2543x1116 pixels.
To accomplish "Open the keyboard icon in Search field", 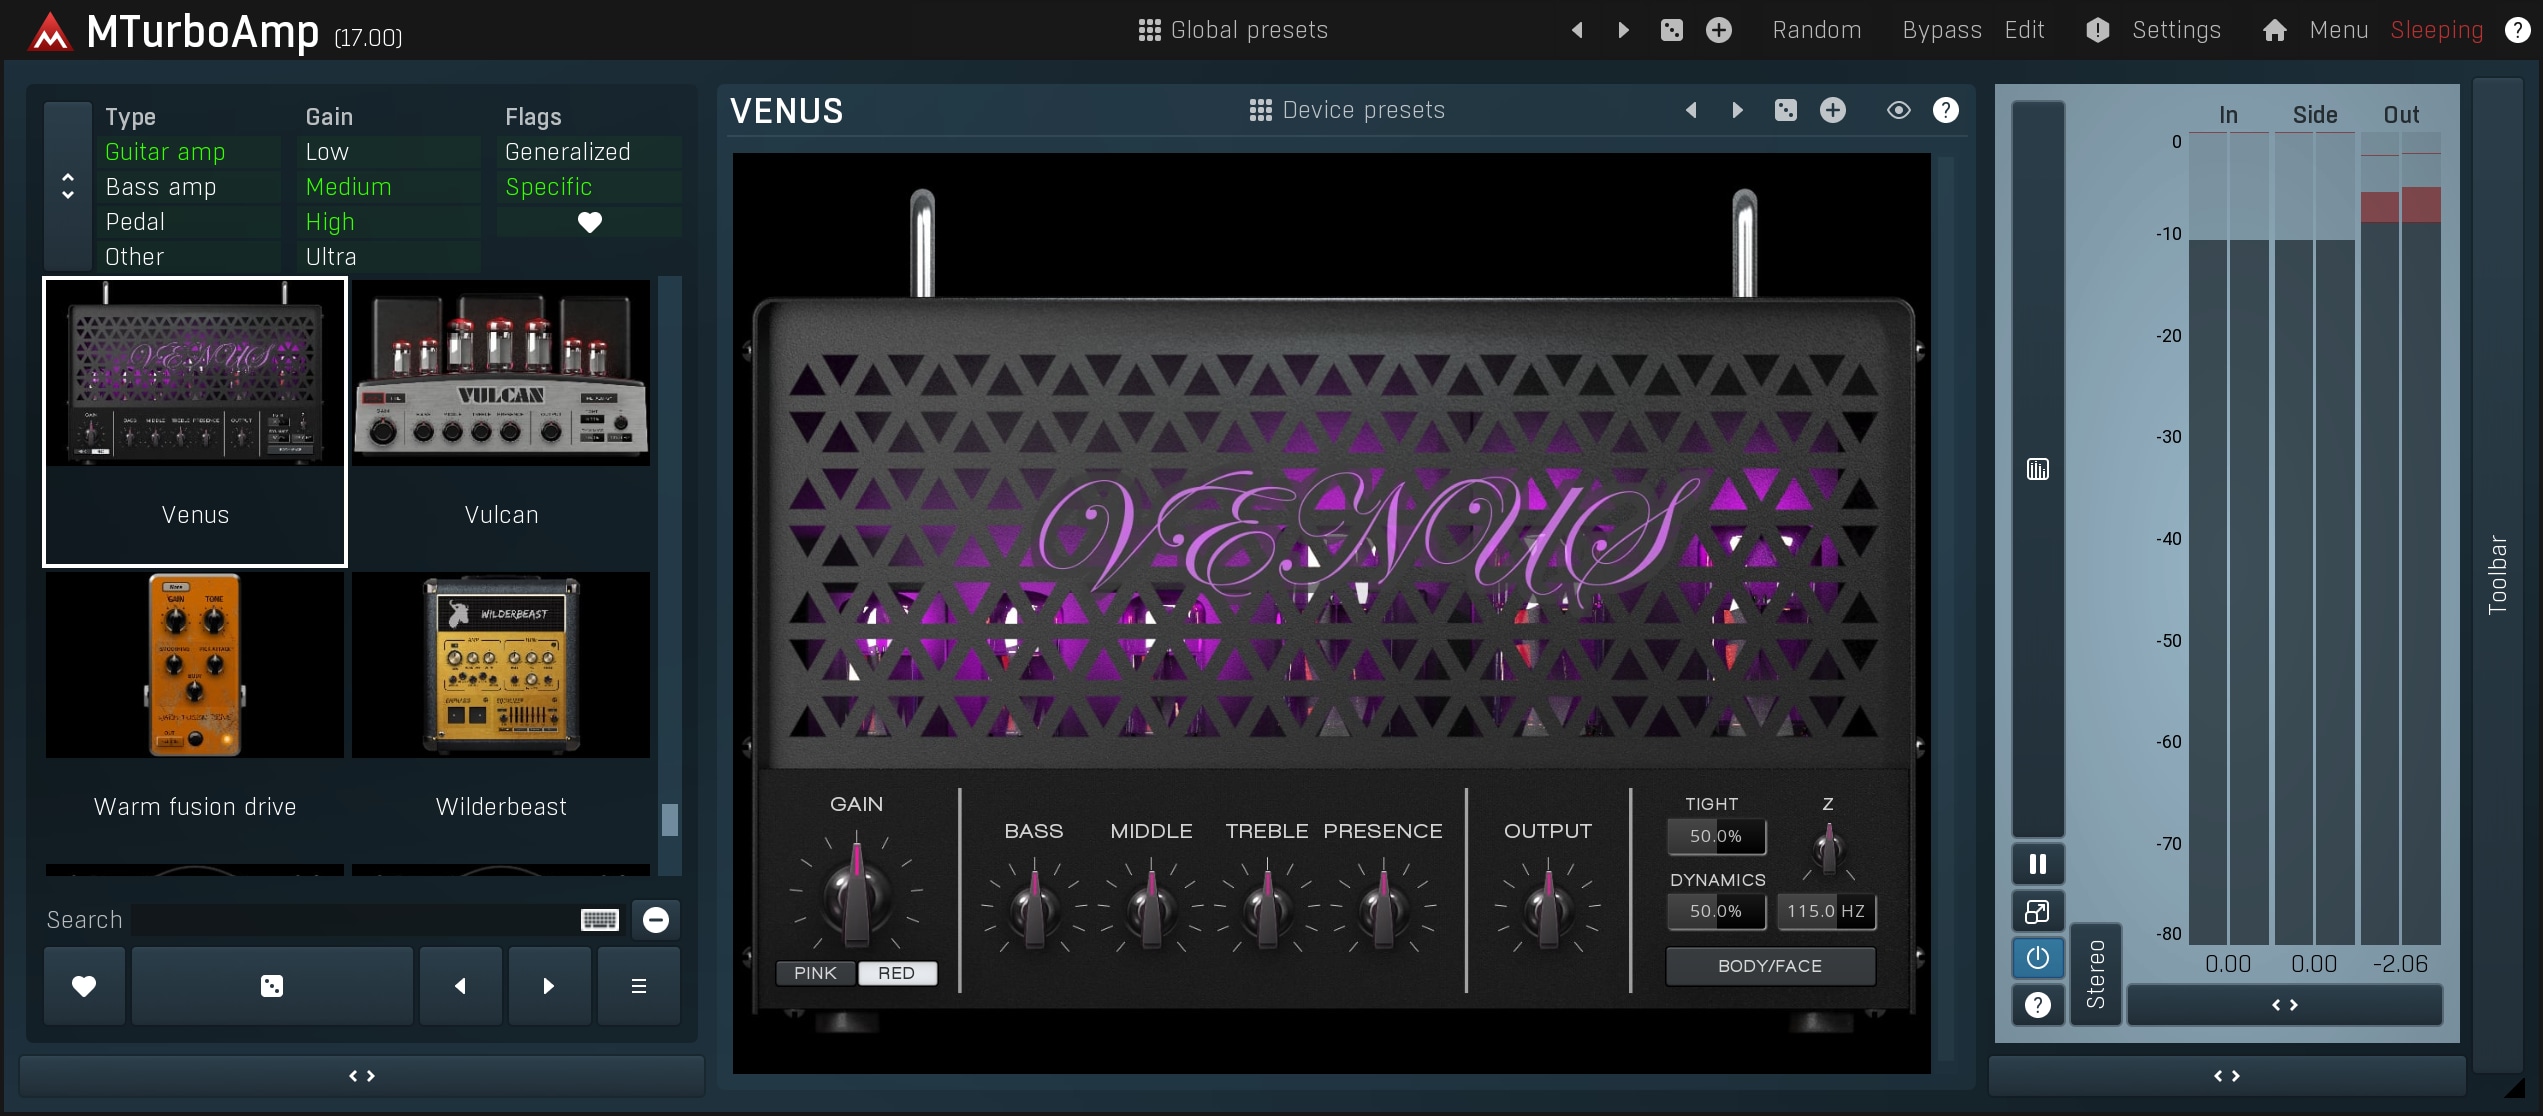I will click(600, 920).
